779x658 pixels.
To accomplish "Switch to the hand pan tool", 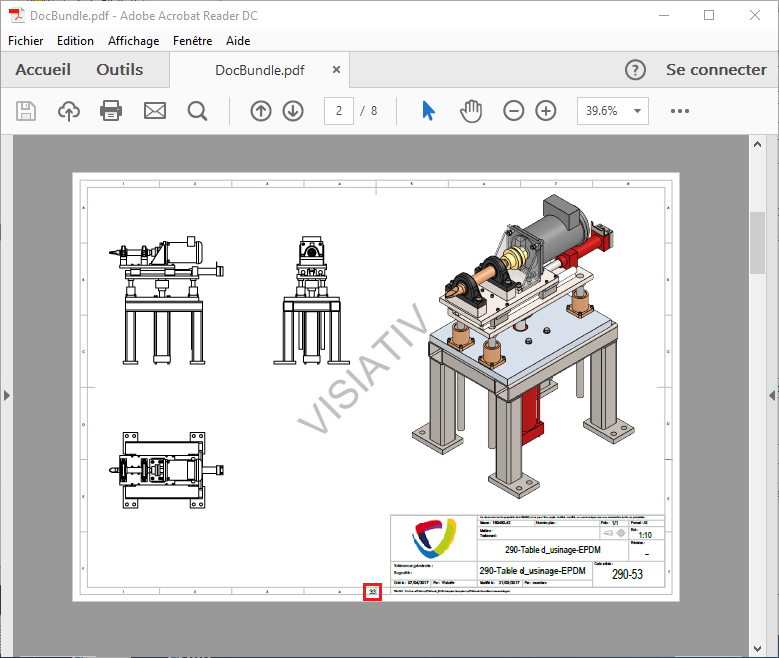I will click(x=471, y=111).
